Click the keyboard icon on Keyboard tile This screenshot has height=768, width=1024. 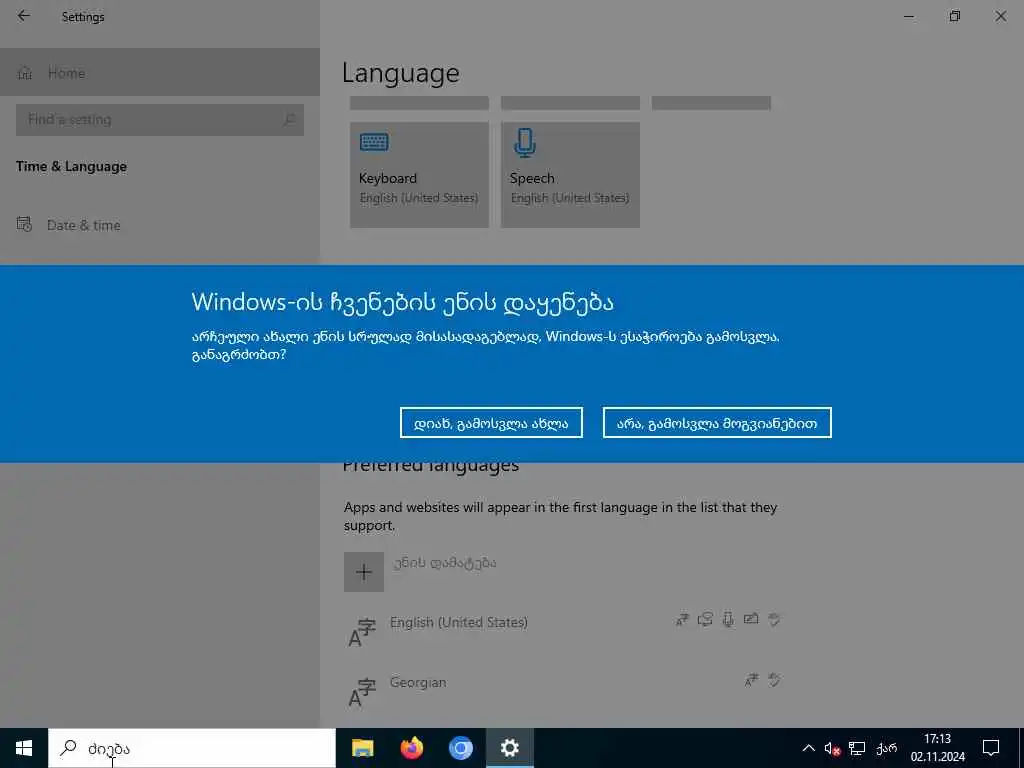pyautogui.click(x=374, y=142)
